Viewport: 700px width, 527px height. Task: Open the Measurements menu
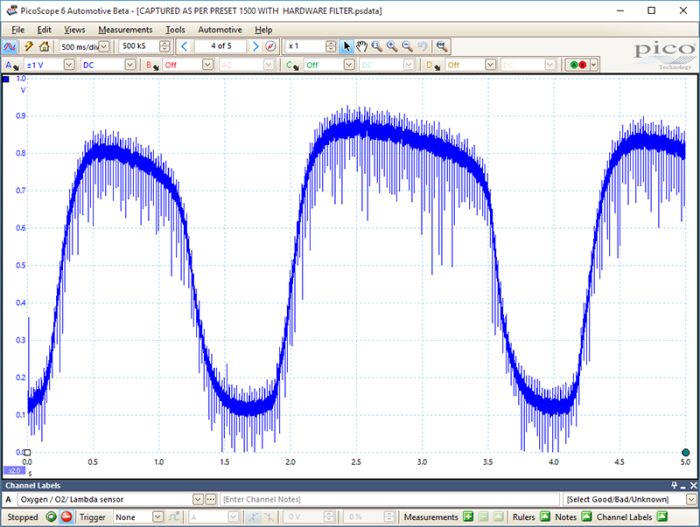click(x=125, y=29)
